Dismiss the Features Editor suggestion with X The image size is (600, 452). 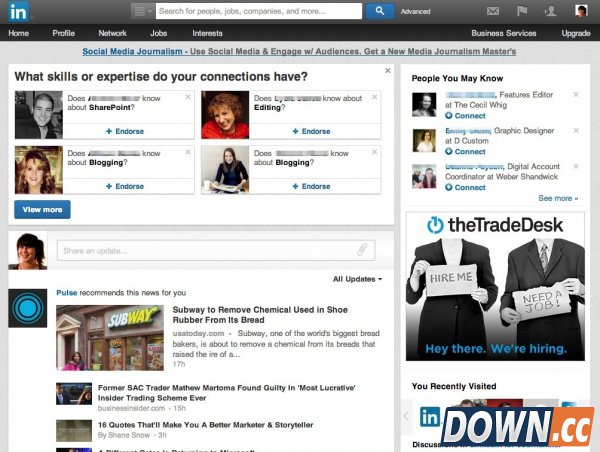pos(576,95)
